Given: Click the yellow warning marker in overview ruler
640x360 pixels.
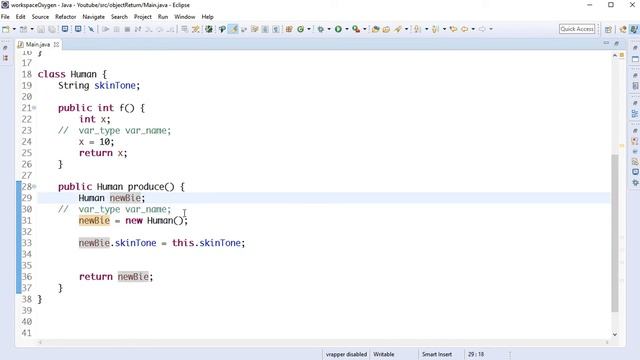Looking at the screenshot, I should pos(622,146).
